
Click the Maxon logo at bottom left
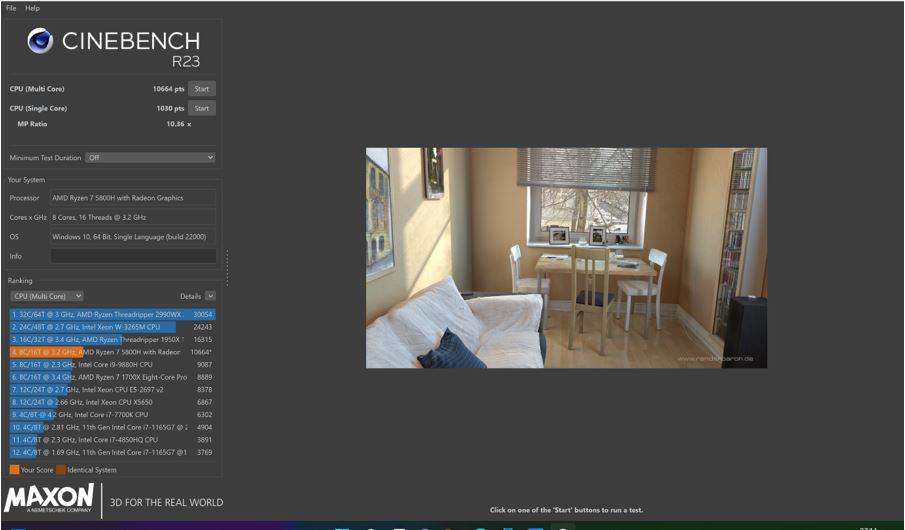pos(50,499)
